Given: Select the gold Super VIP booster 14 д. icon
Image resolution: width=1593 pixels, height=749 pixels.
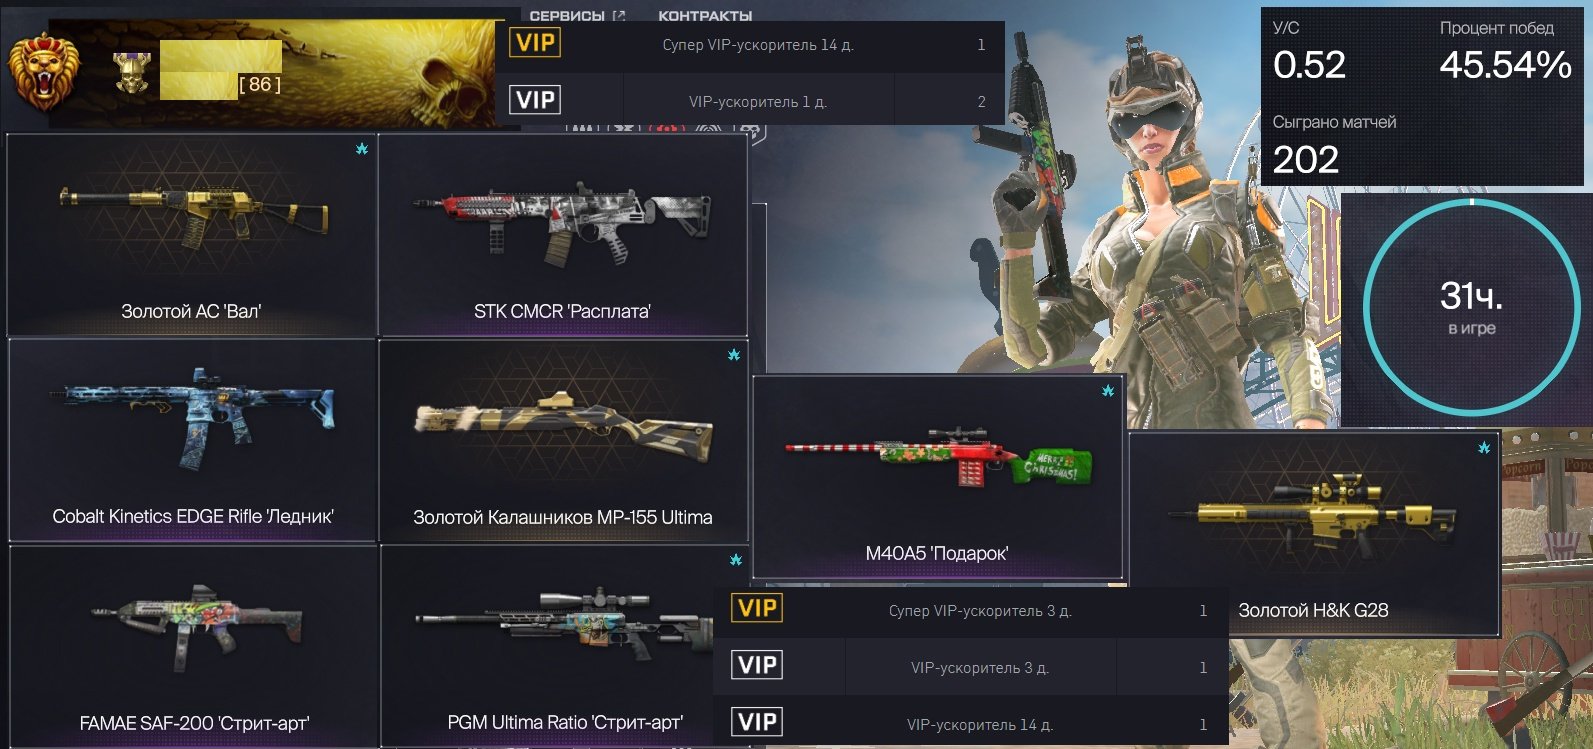Looking at the screenshot, I should tap(535, 43).
